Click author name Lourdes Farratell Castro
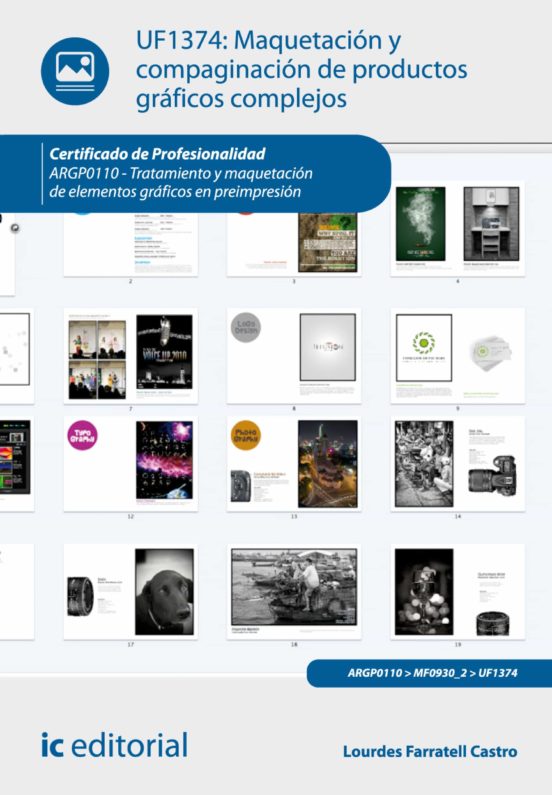 [430, 751]
